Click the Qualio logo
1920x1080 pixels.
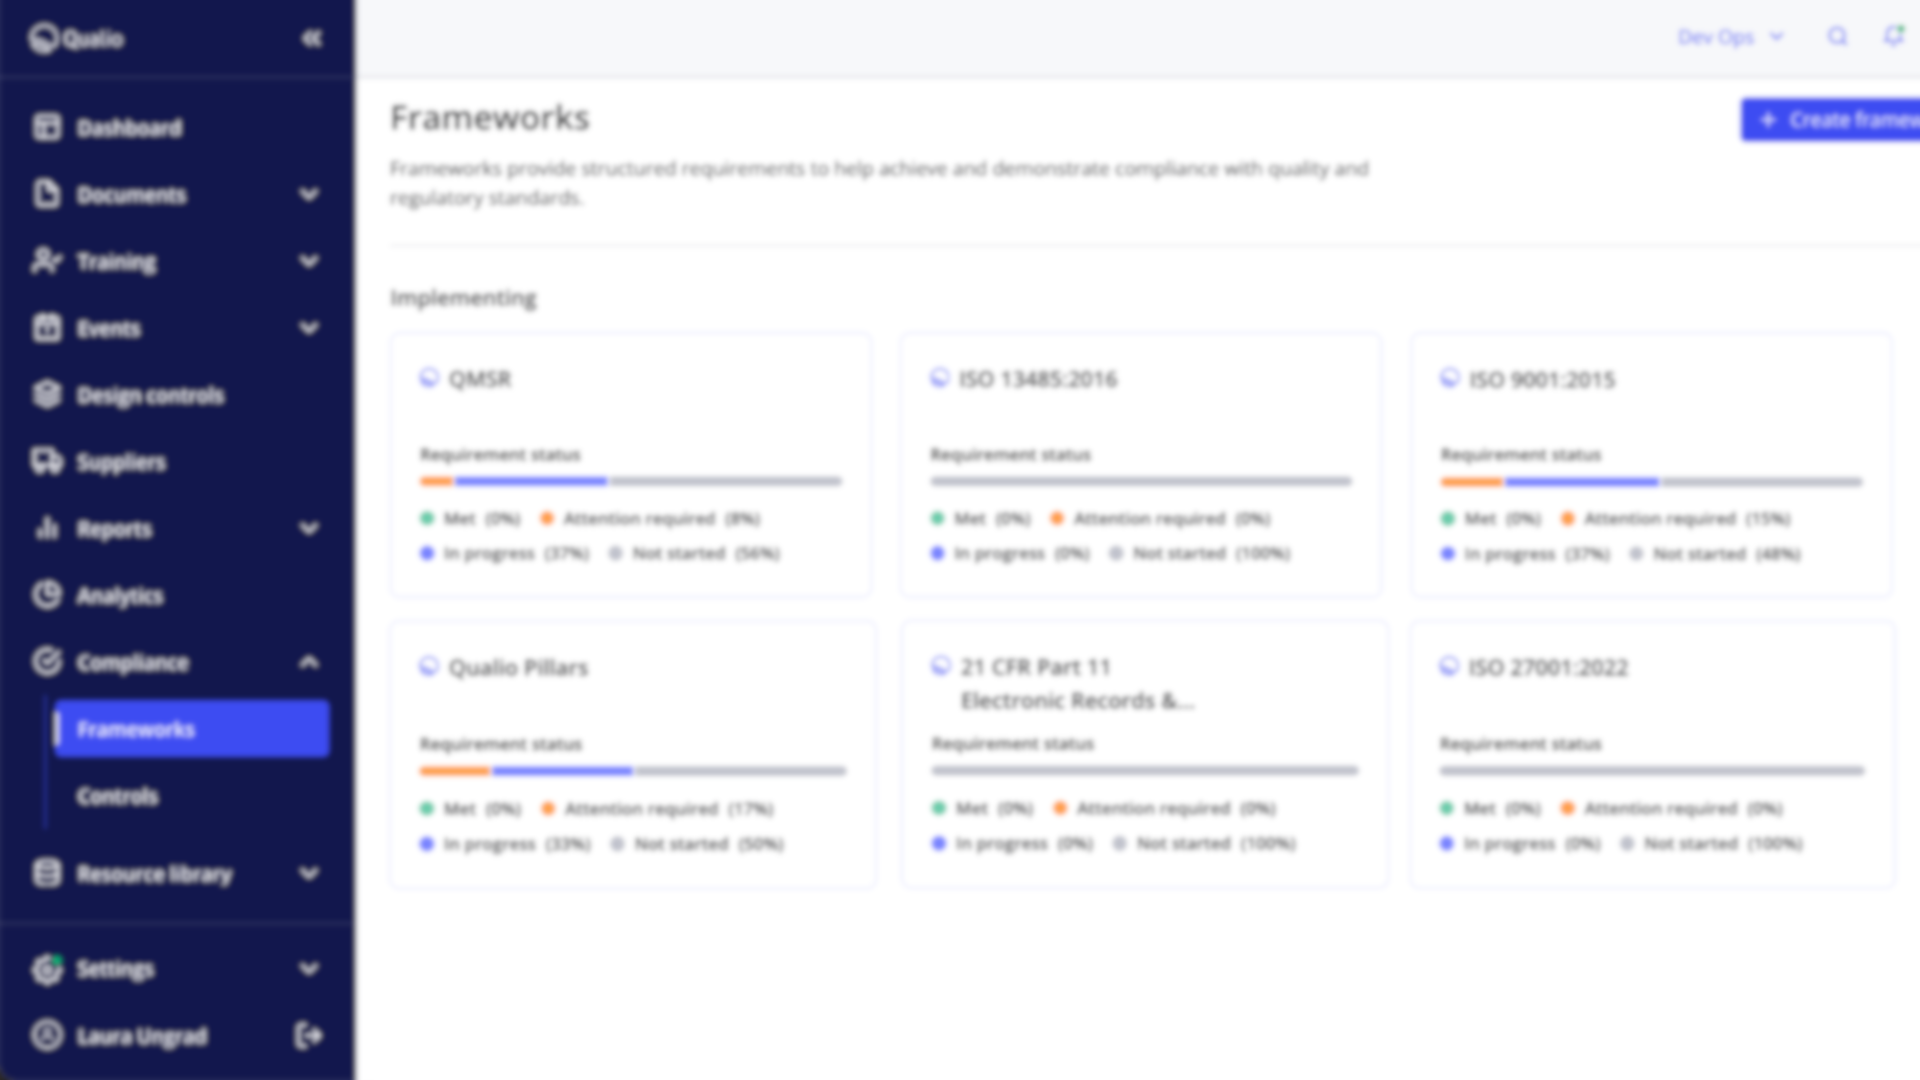pos(76,39)
